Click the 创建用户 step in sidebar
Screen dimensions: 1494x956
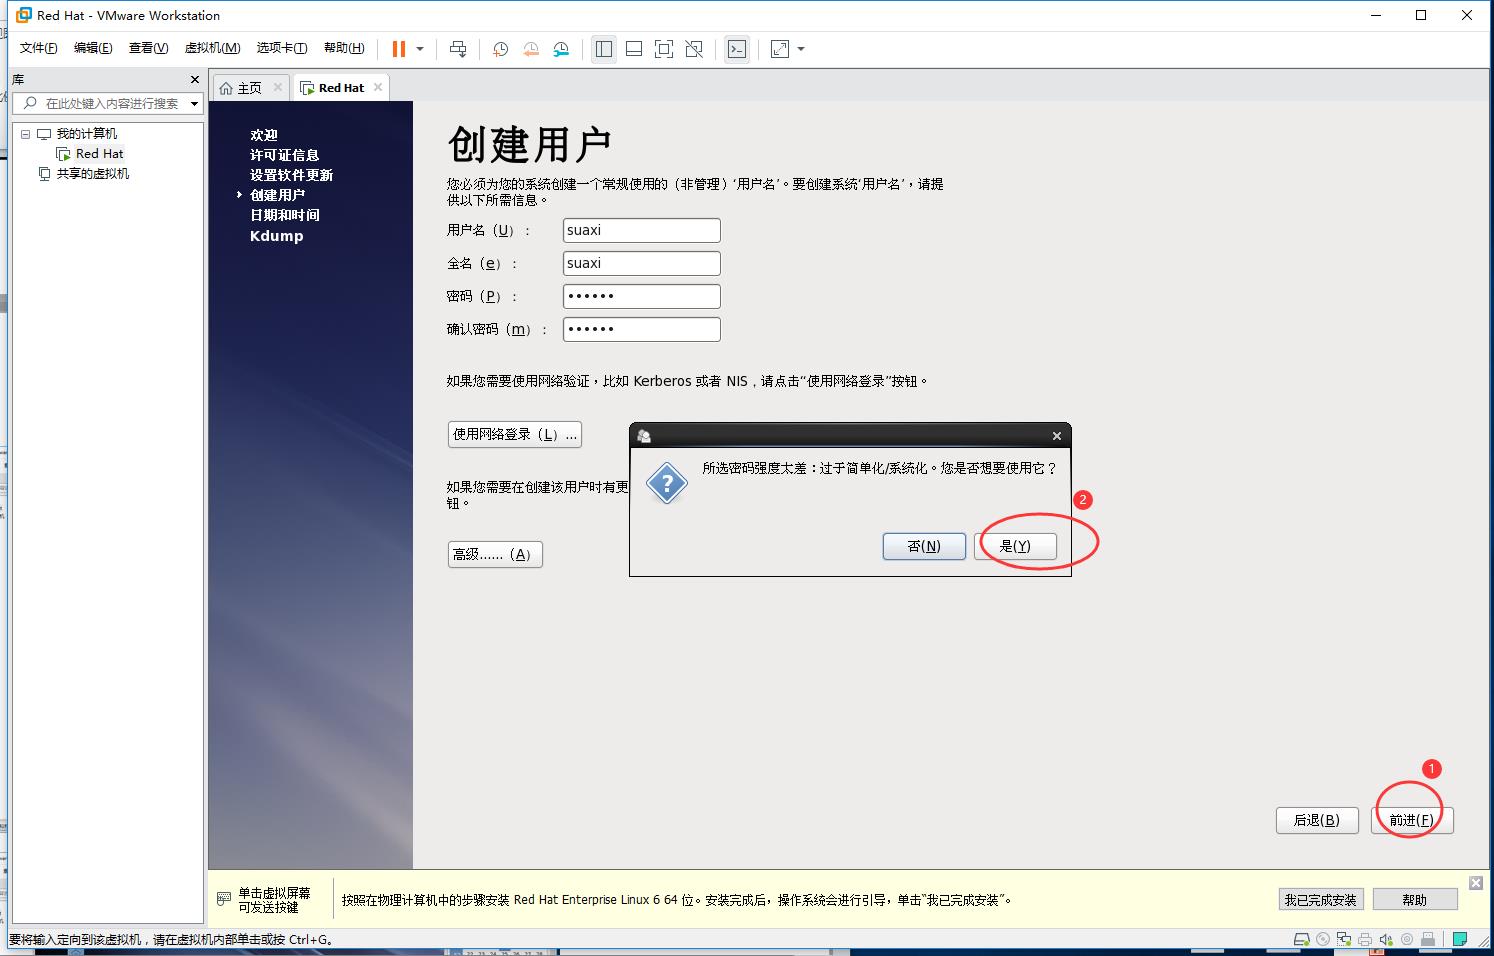click(277, 195)
